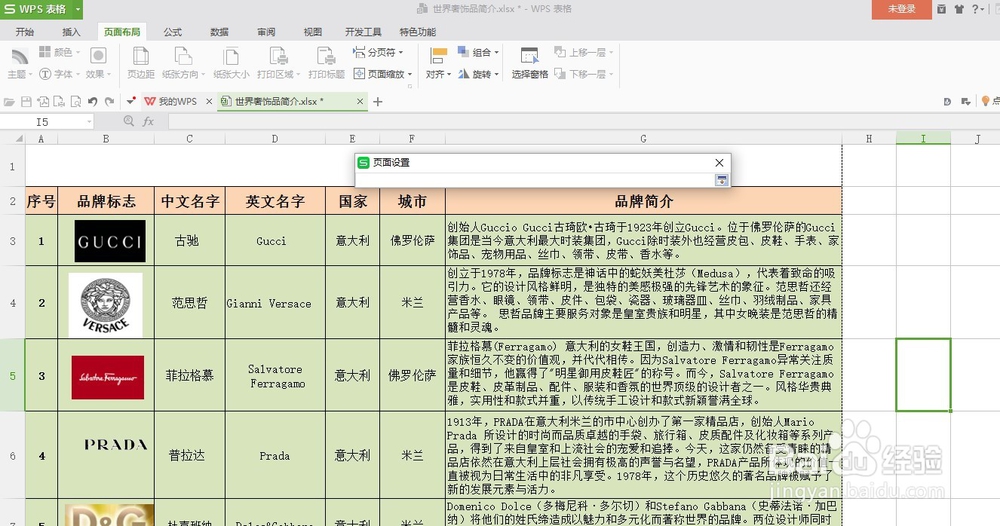The image size is (1000, 526).
Task: Click the Gucci logo image
Action: pyautogui.click(x=110, y=241)
